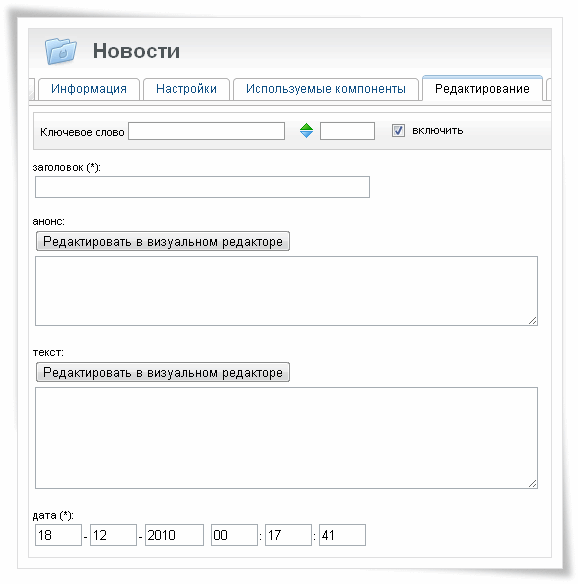Screen dimensions: 578x584
Task: Click the заголовок (*) label
Action: tap(66, 168)
